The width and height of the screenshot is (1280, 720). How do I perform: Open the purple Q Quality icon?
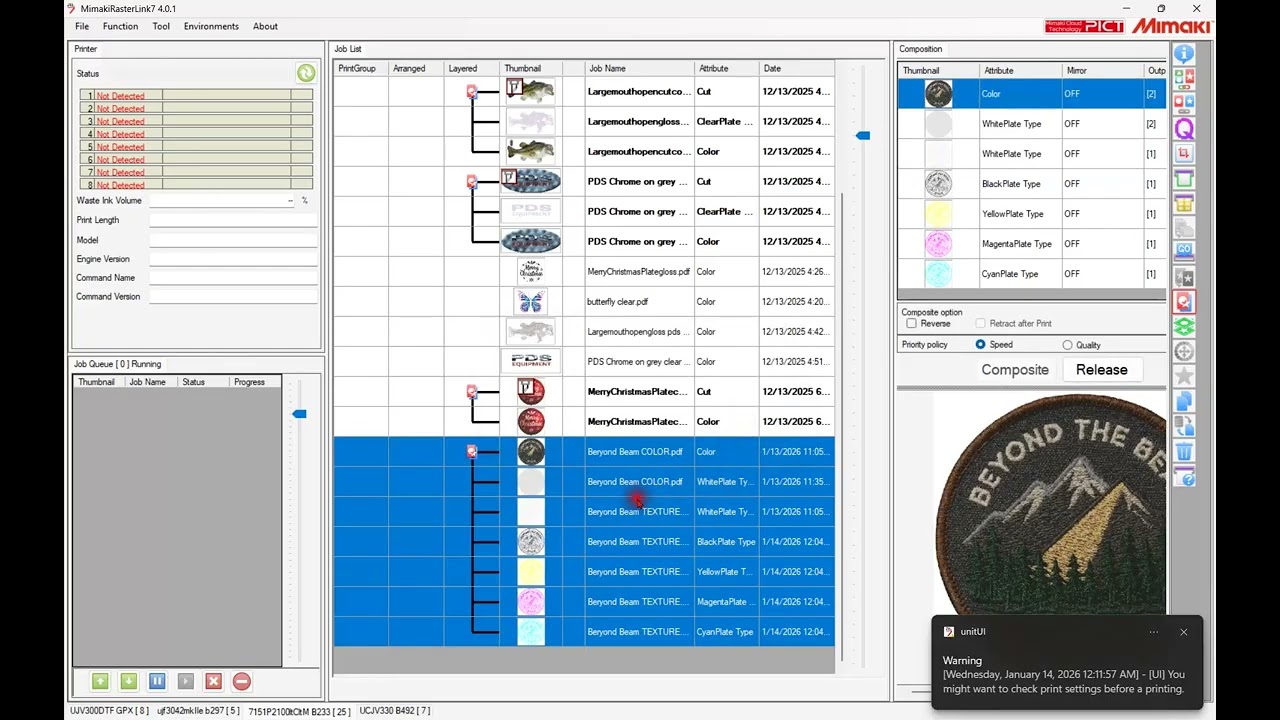[x=1184, y=129]
